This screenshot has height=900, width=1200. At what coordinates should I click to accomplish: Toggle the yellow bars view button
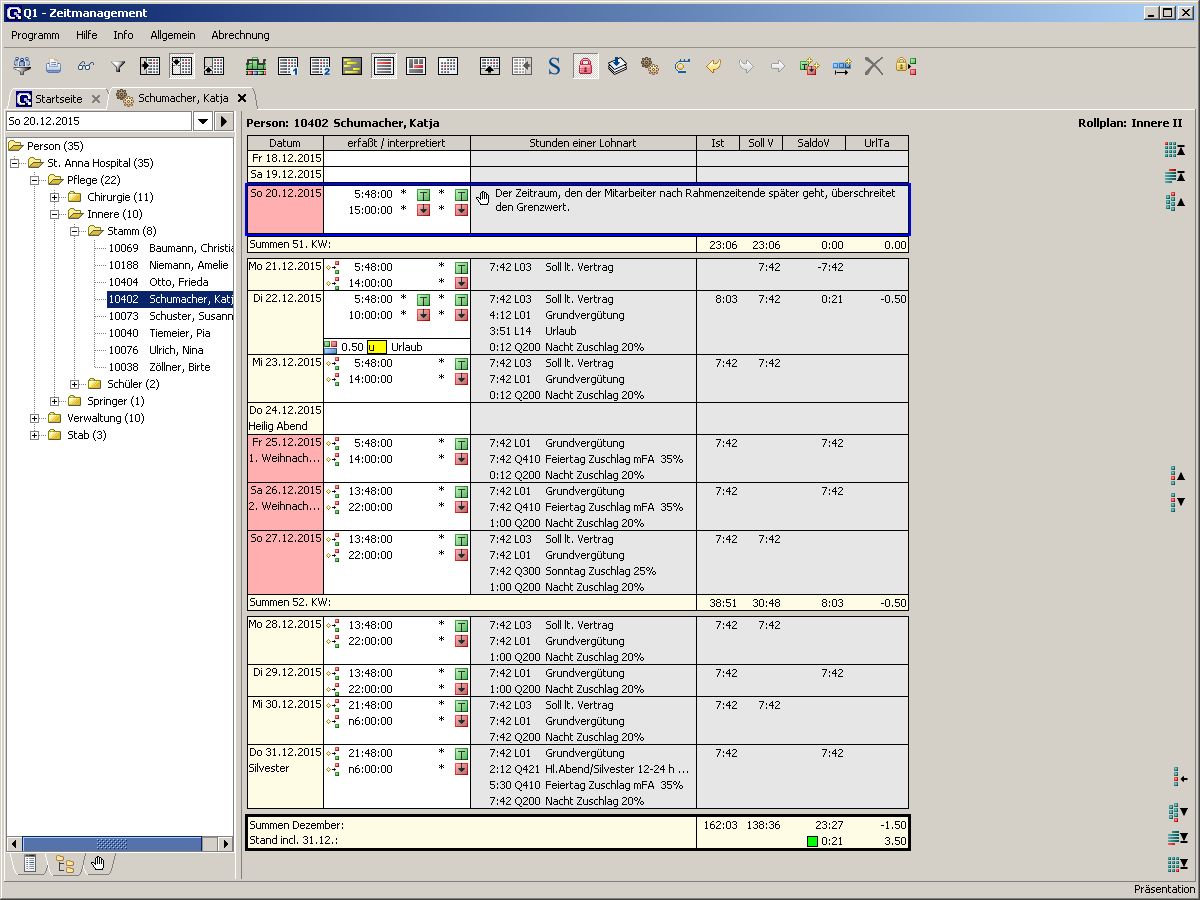coord(352,67)
